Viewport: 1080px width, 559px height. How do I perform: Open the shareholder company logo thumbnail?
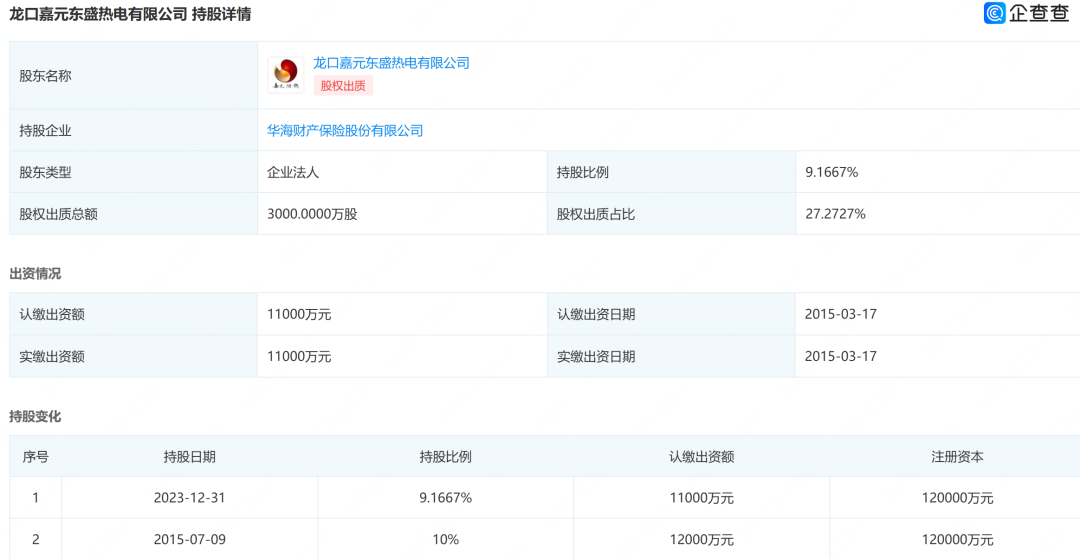[286, 75]
